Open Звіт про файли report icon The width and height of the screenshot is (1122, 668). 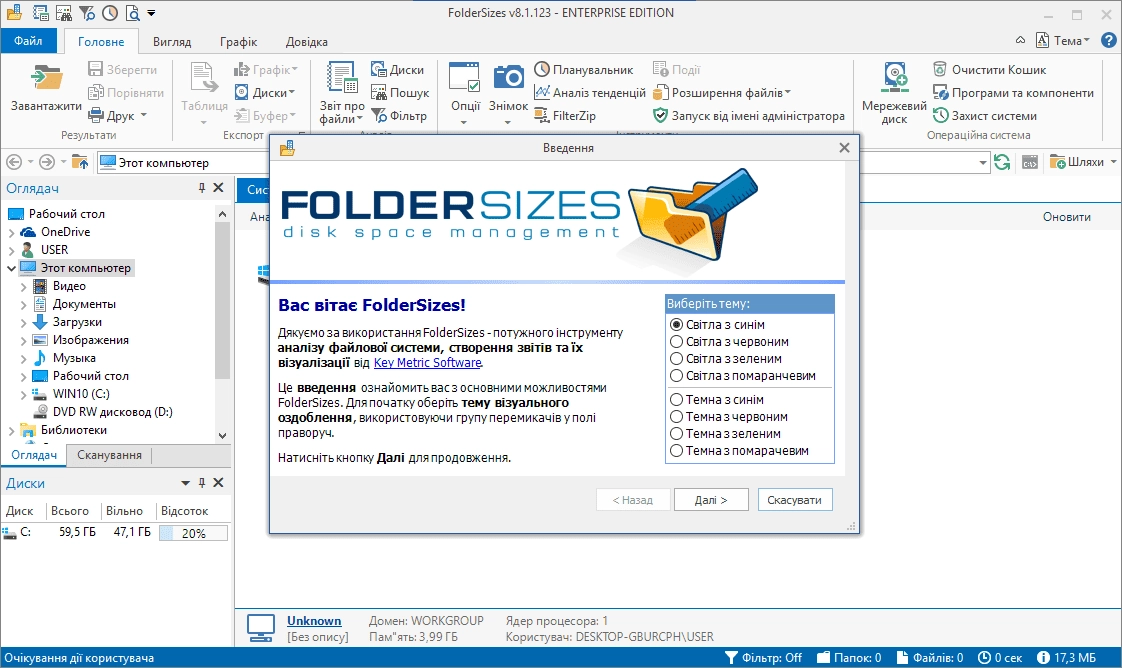[342, 77]
